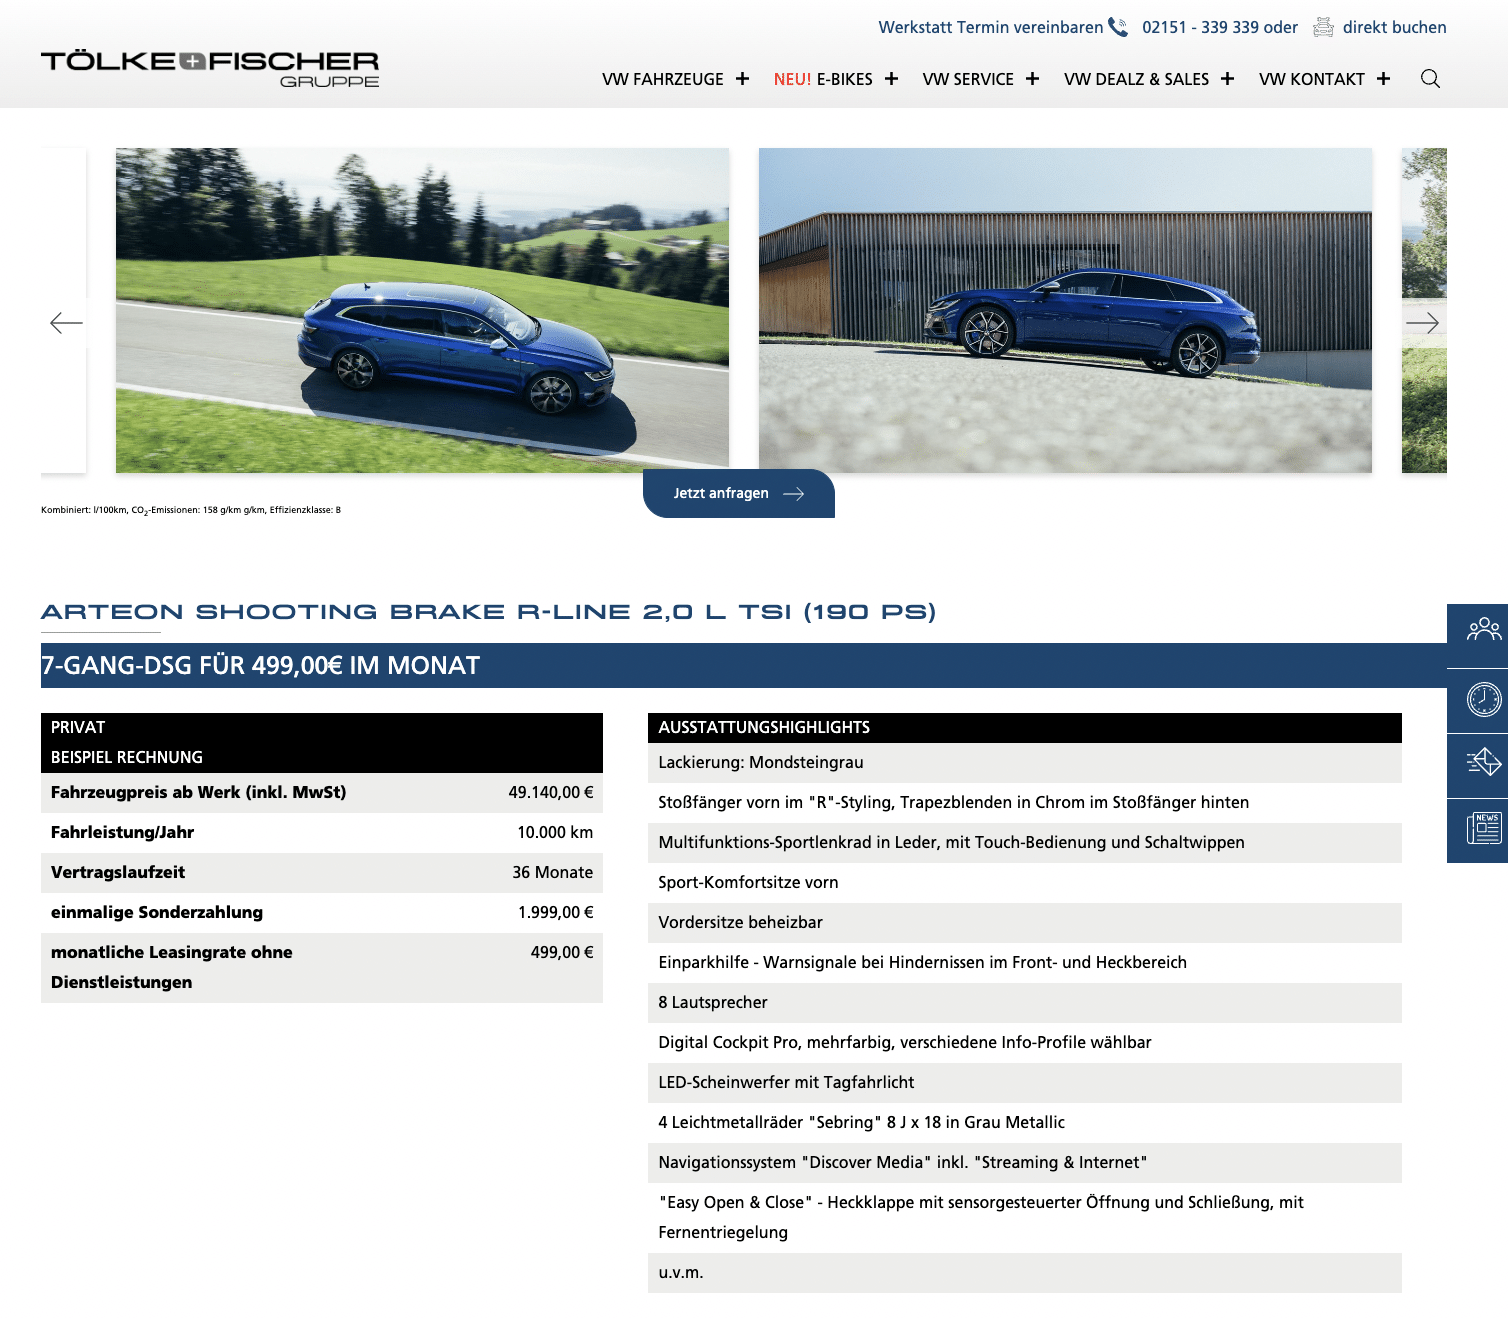Viewport: 1508px width, 1318px height.
Task: Open the search magnifier icon
Action: (1430, 79)
